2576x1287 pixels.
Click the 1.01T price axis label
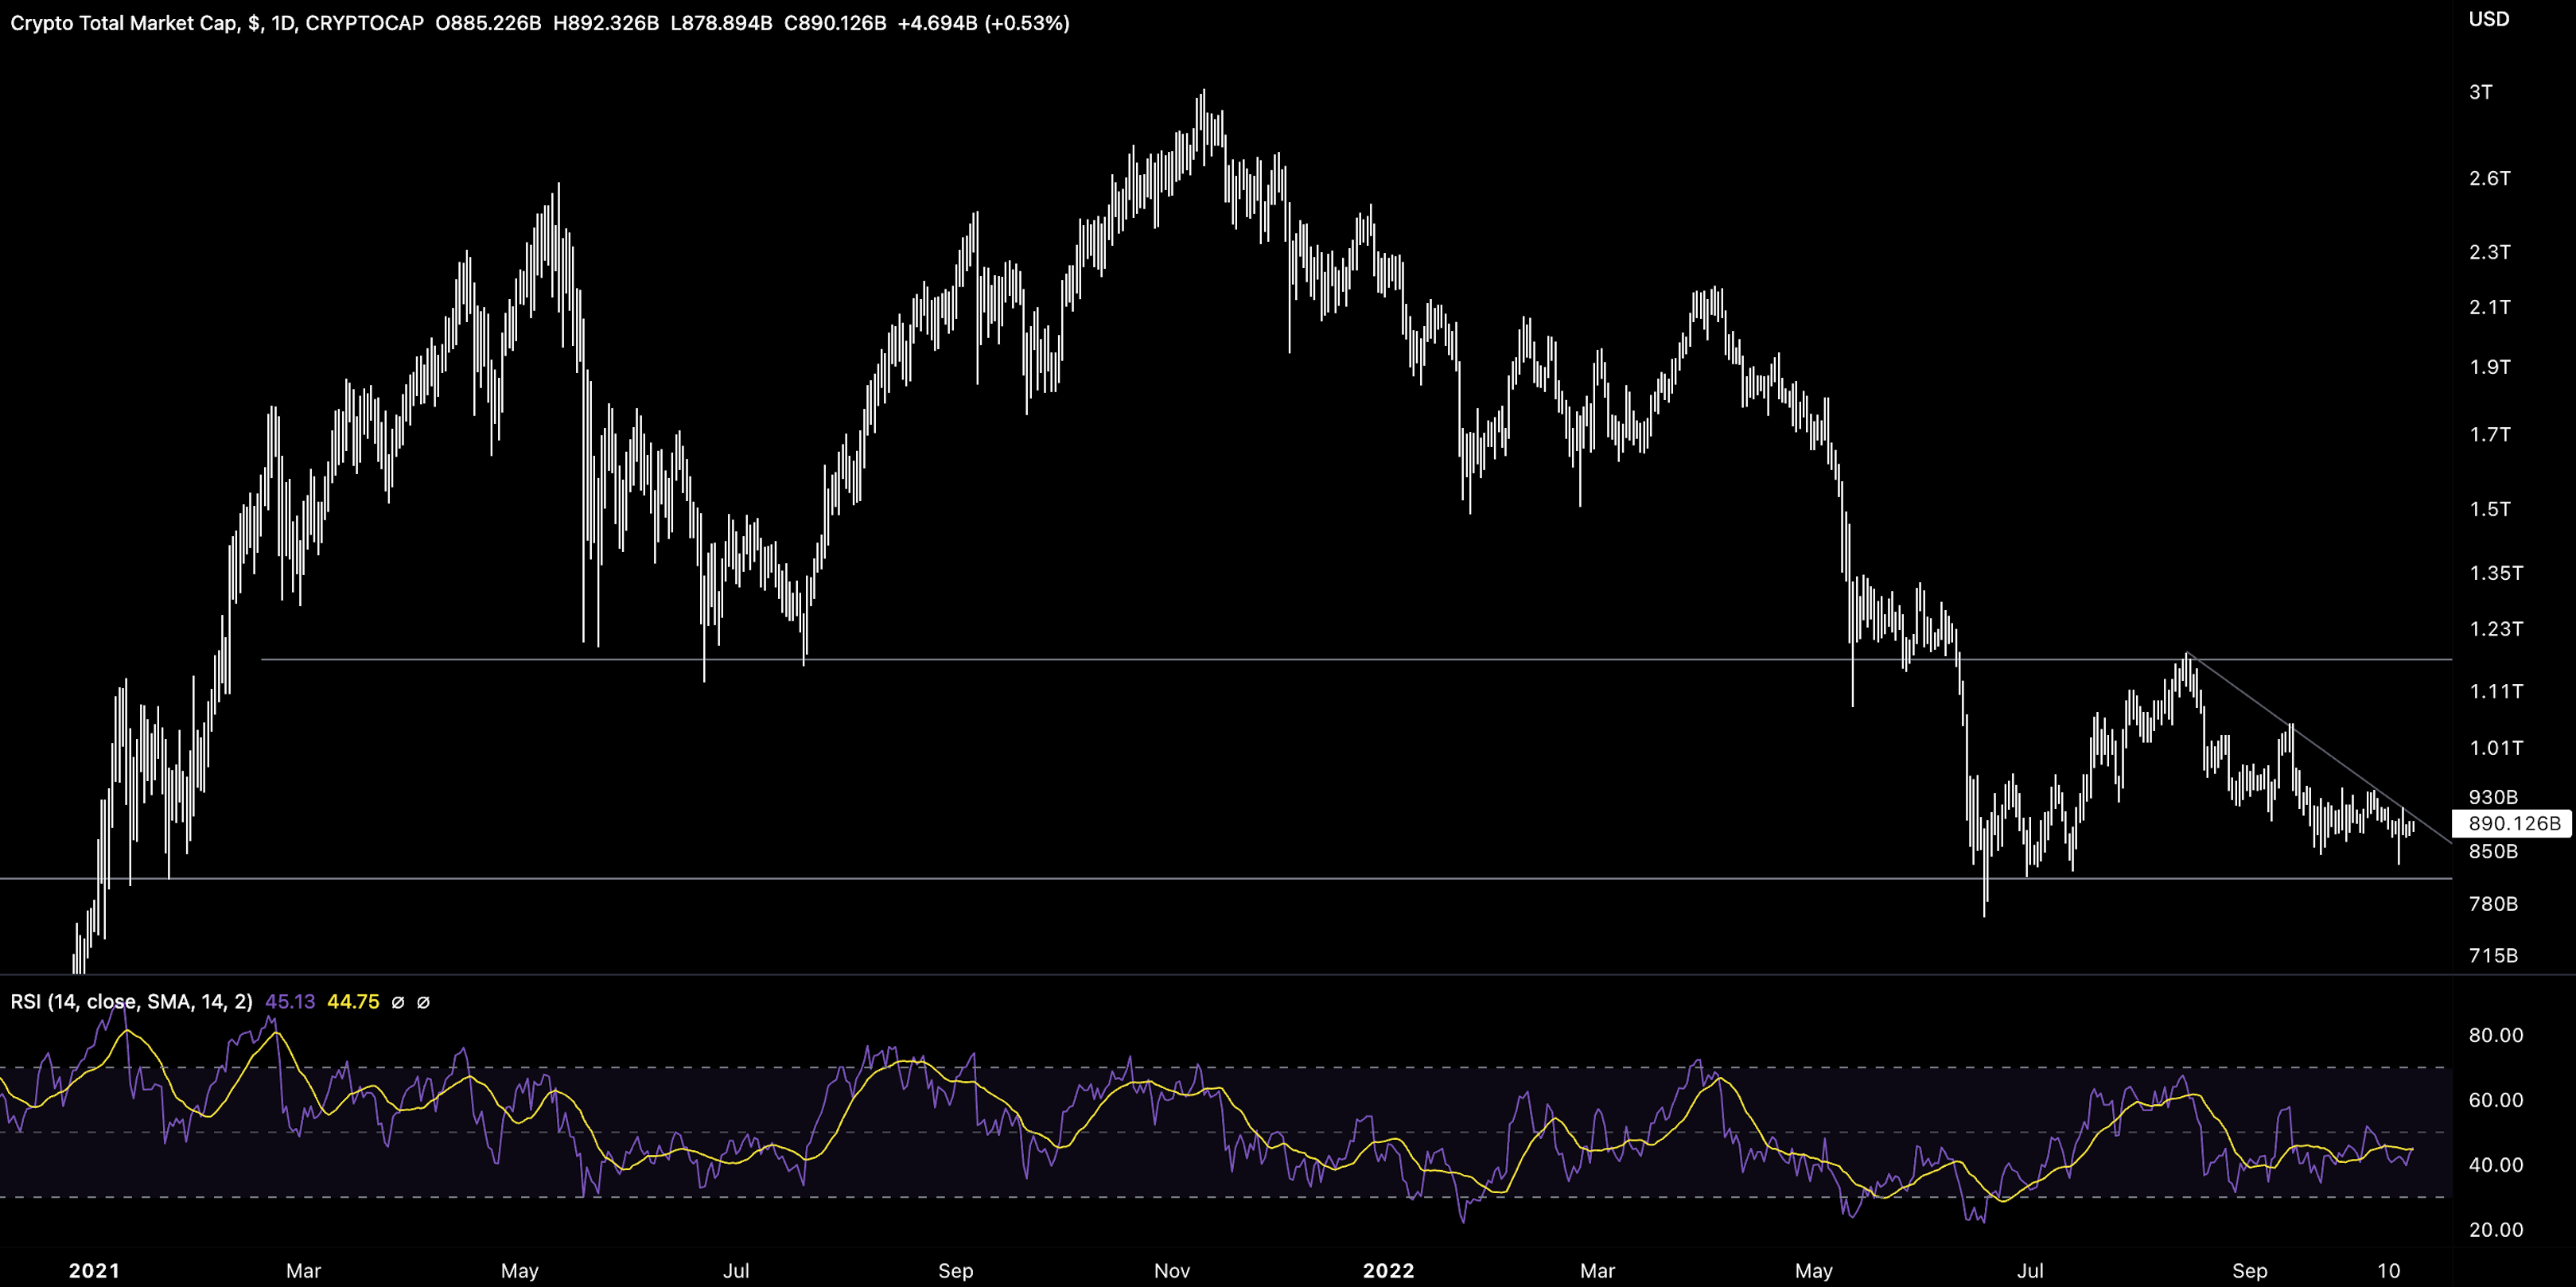[x=2496, y=748]
